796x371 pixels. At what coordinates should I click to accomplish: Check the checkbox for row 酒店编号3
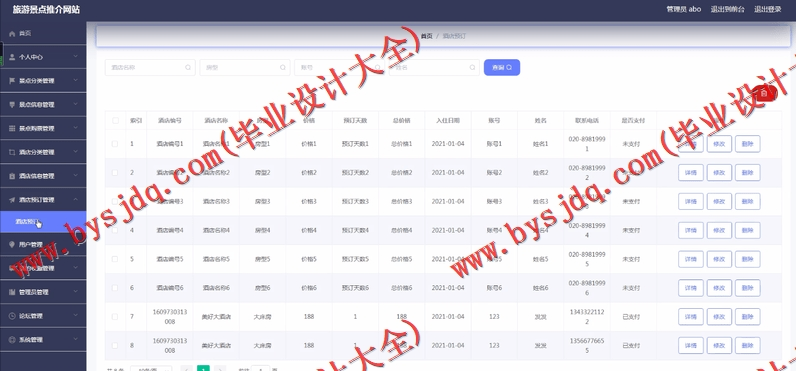[115, 201]
